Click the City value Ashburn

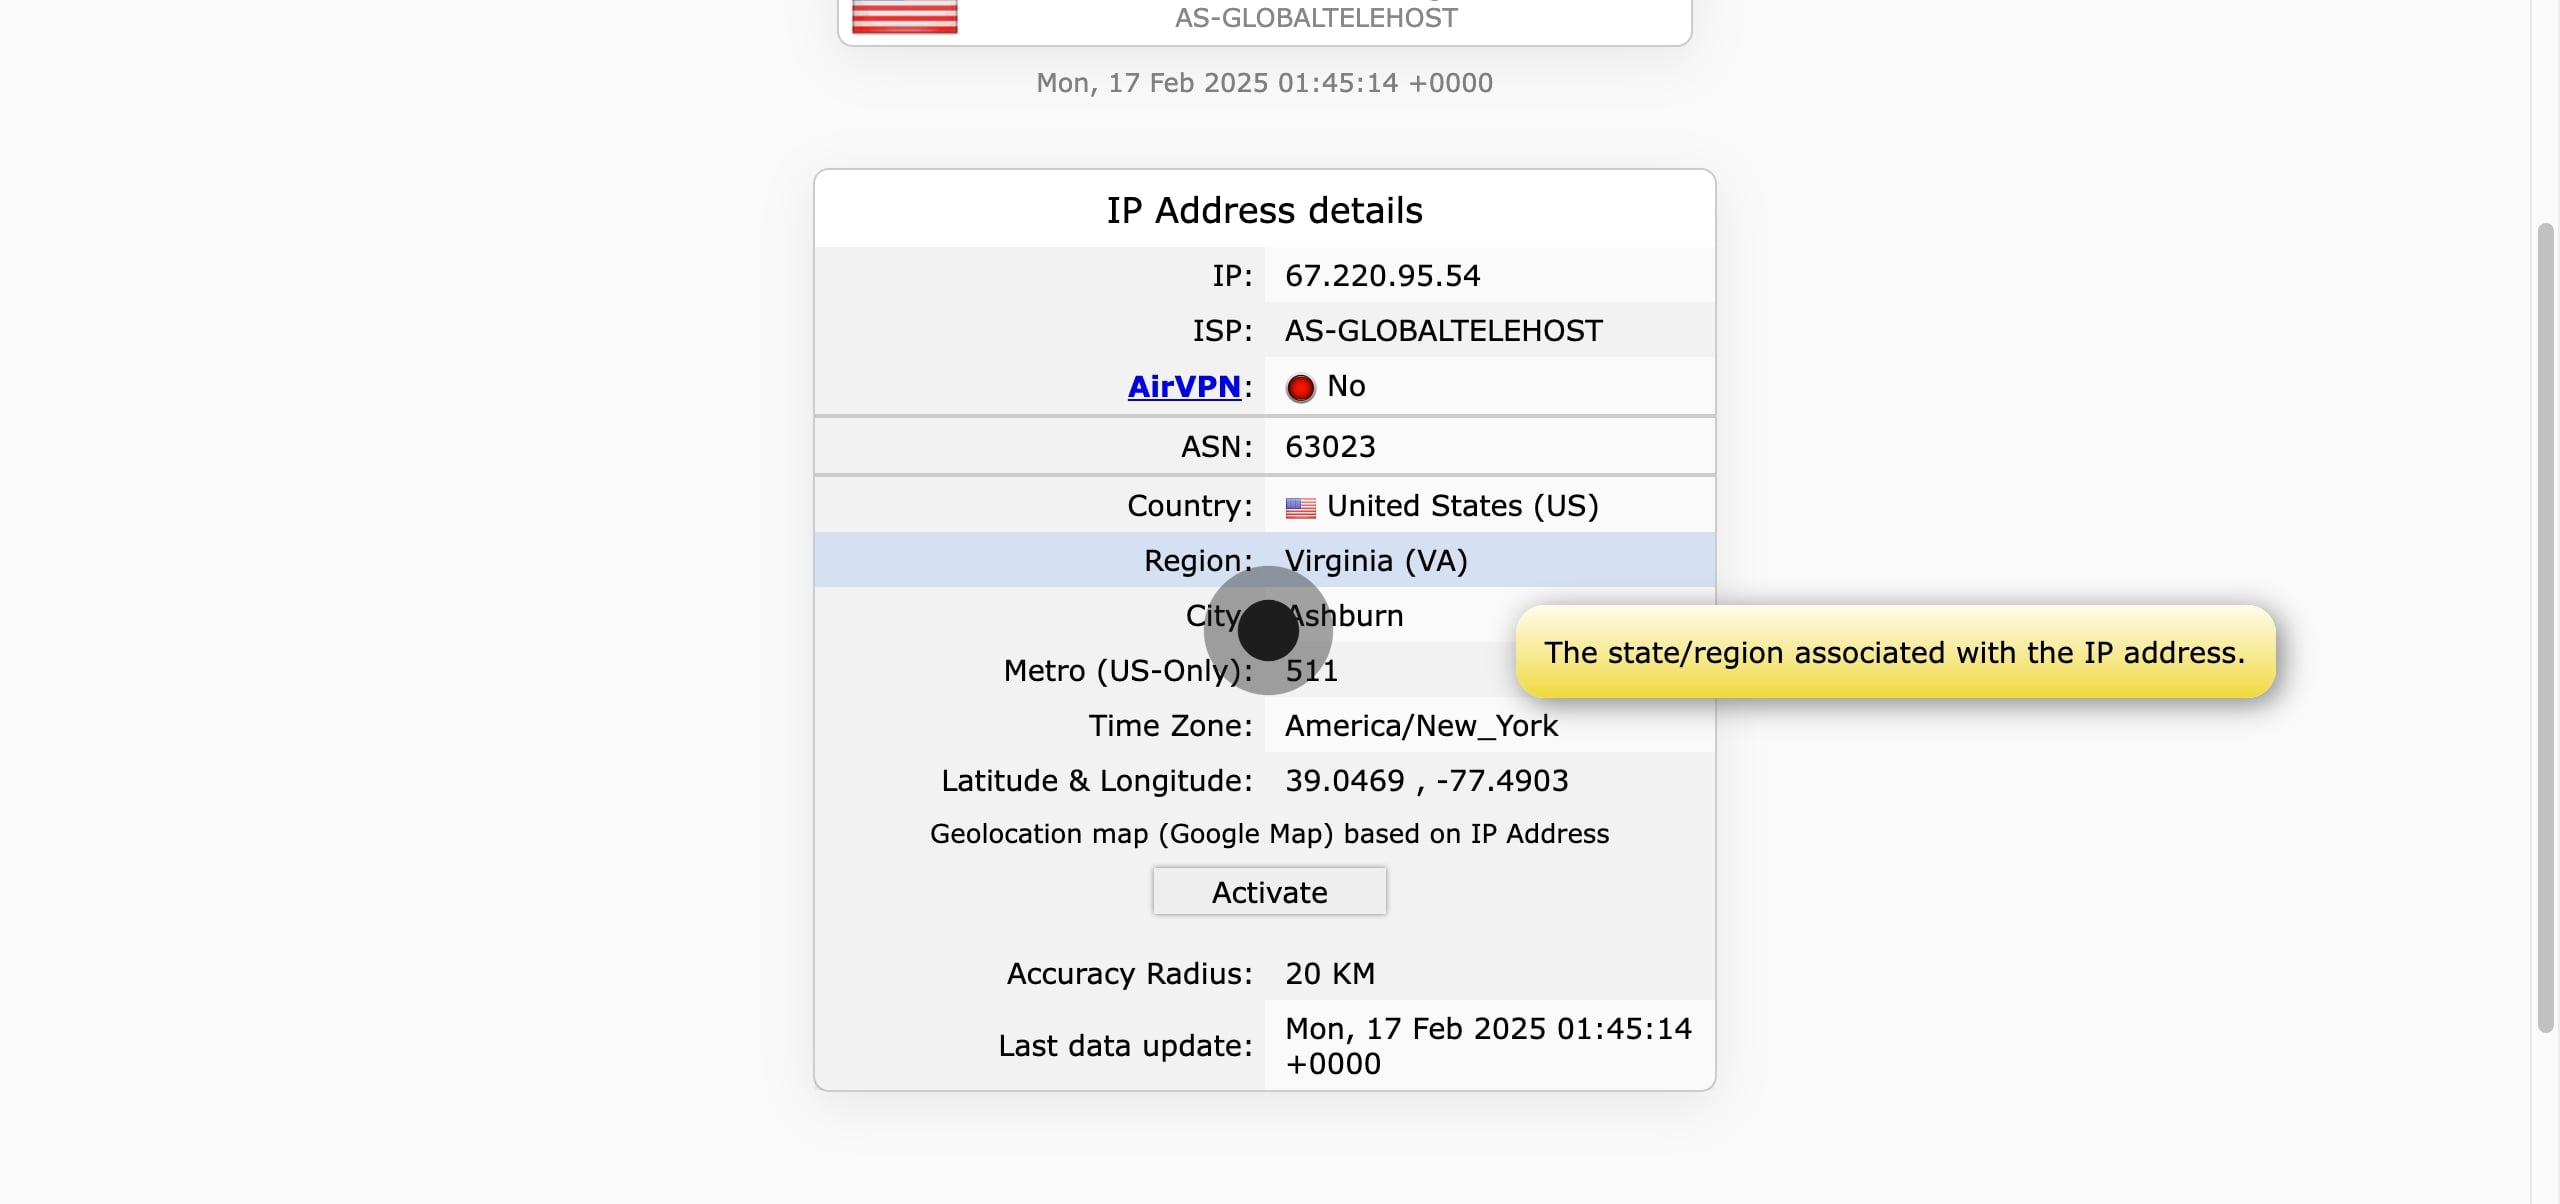(1360, 616)
